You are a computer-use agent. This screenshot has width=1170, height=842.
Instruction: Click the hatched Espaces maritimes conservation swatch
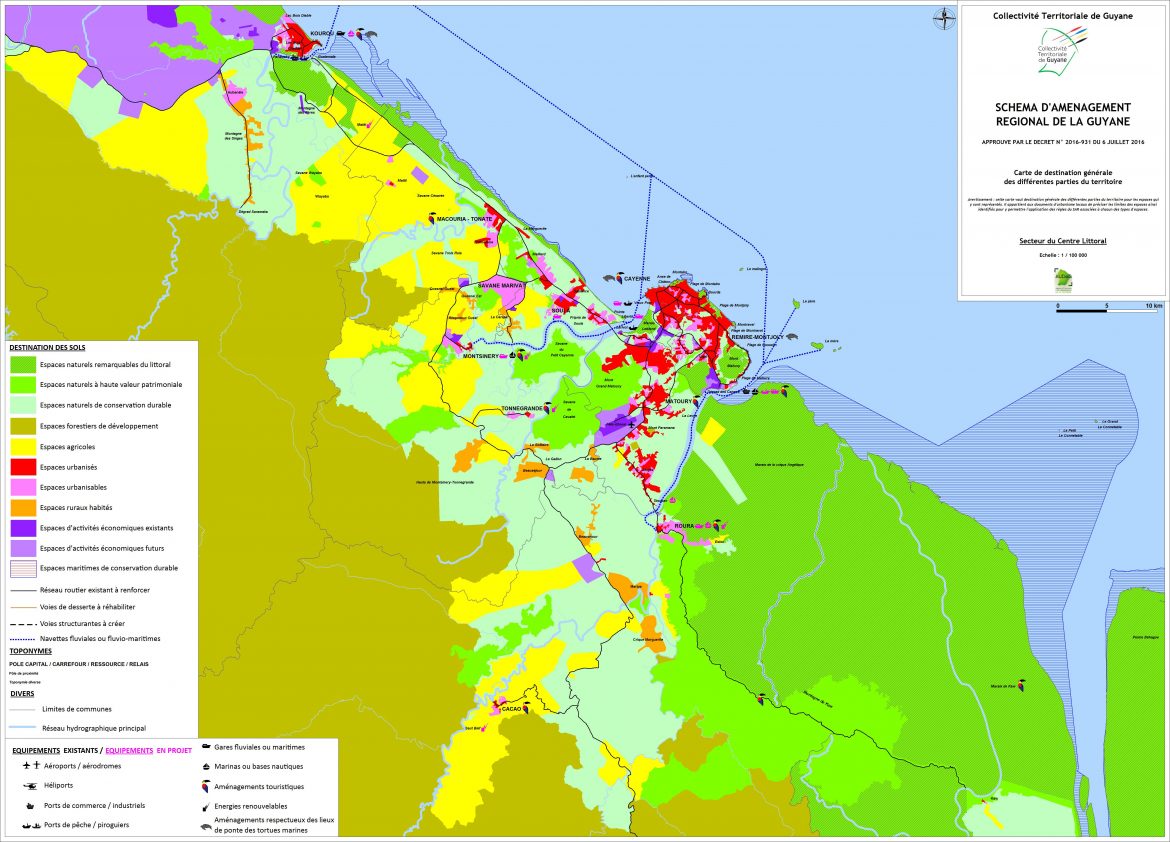pyautogui.click(x=22, y=568)
